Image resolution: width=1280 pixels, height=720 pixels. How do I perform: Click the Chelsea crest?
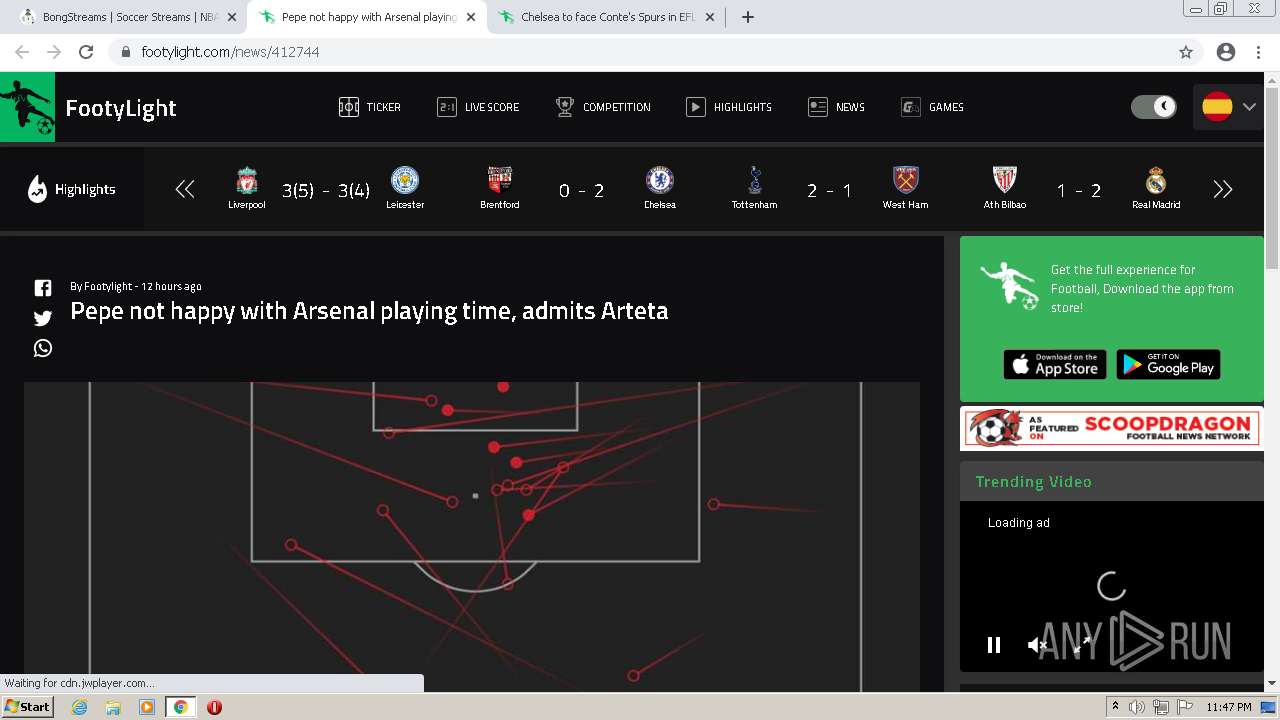(660, 180)
